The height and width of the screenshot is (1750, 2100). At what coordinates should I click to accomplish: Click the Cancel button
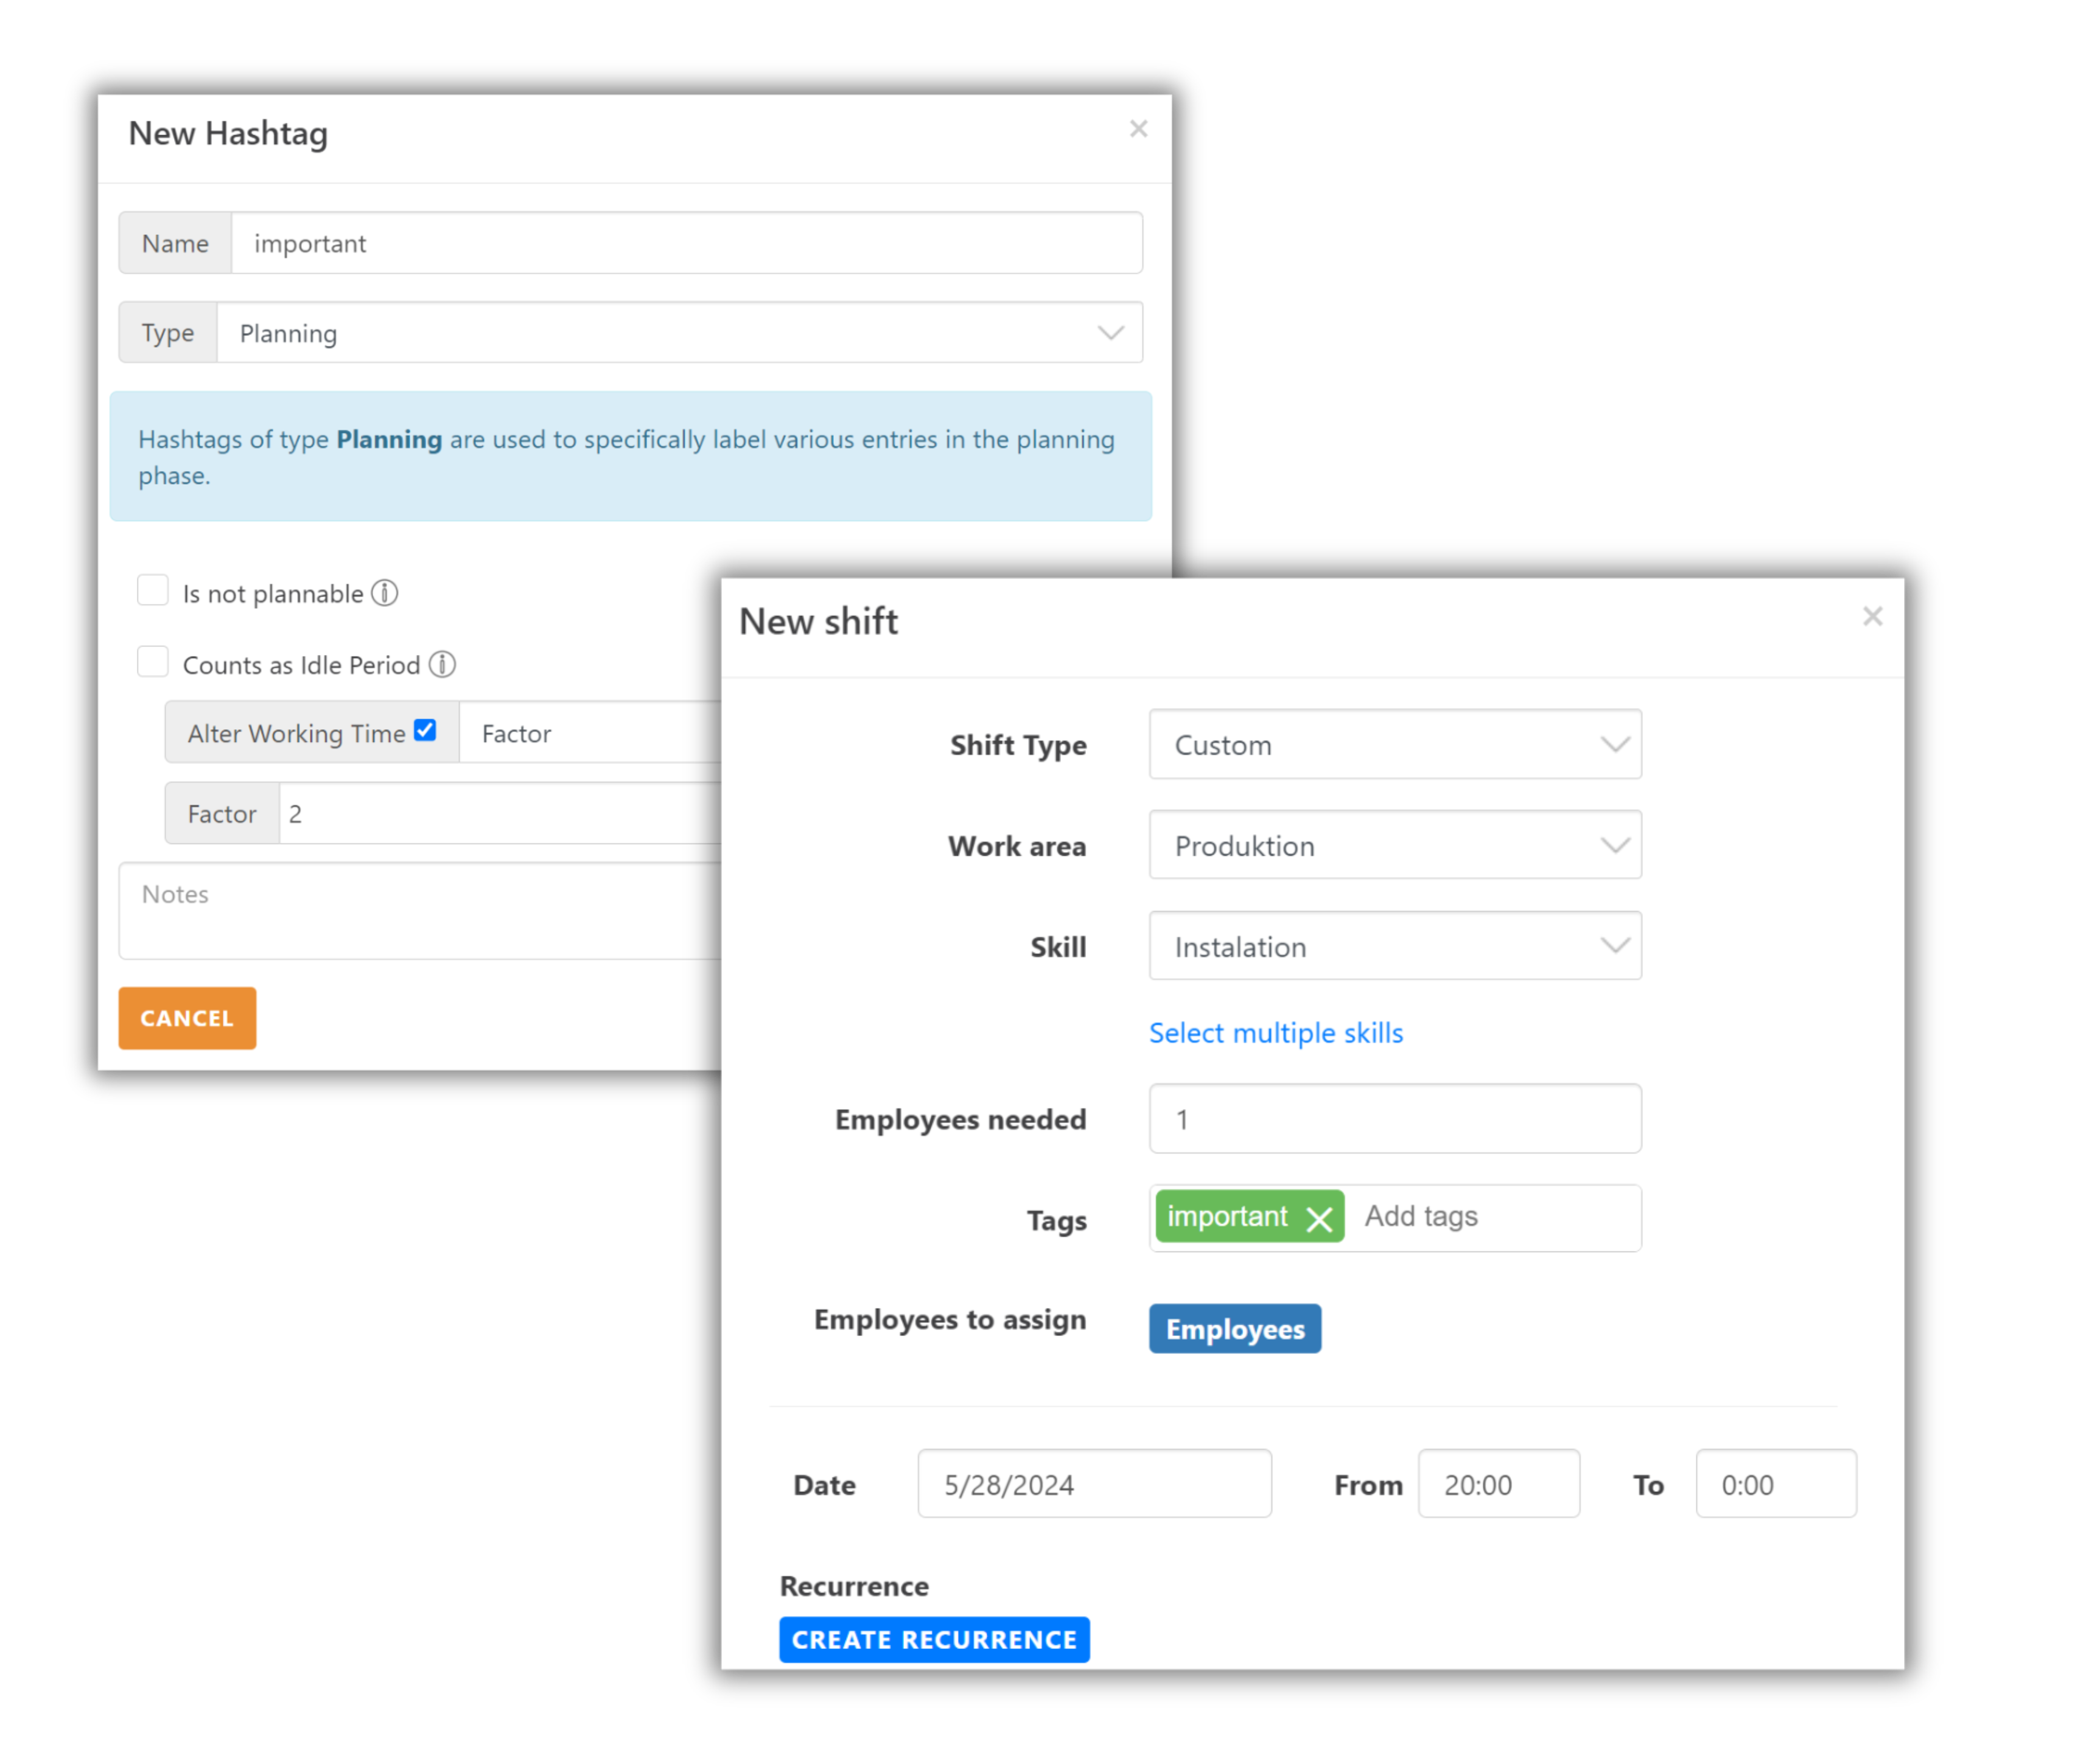pyautogui.click(x=187, y=1018)
